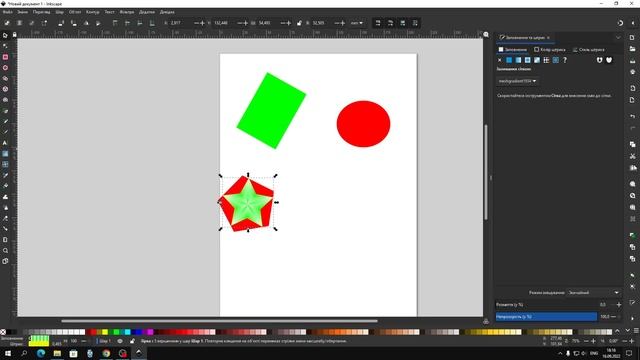Open Chrome from the taskbar

[106, 353]
